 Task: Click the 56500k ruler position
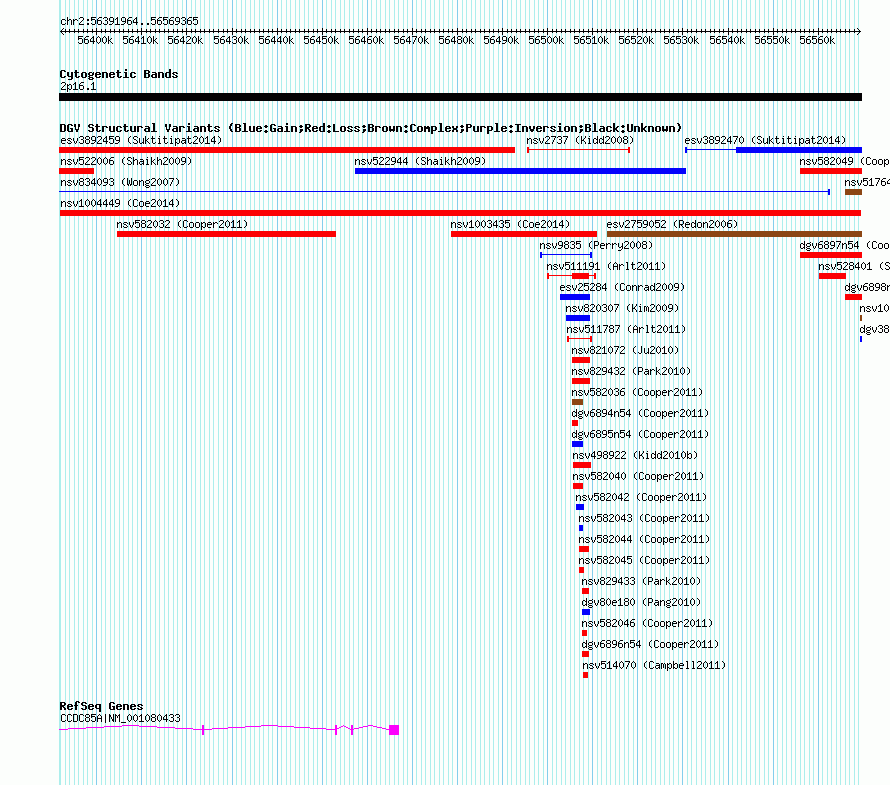click(546, 40)
